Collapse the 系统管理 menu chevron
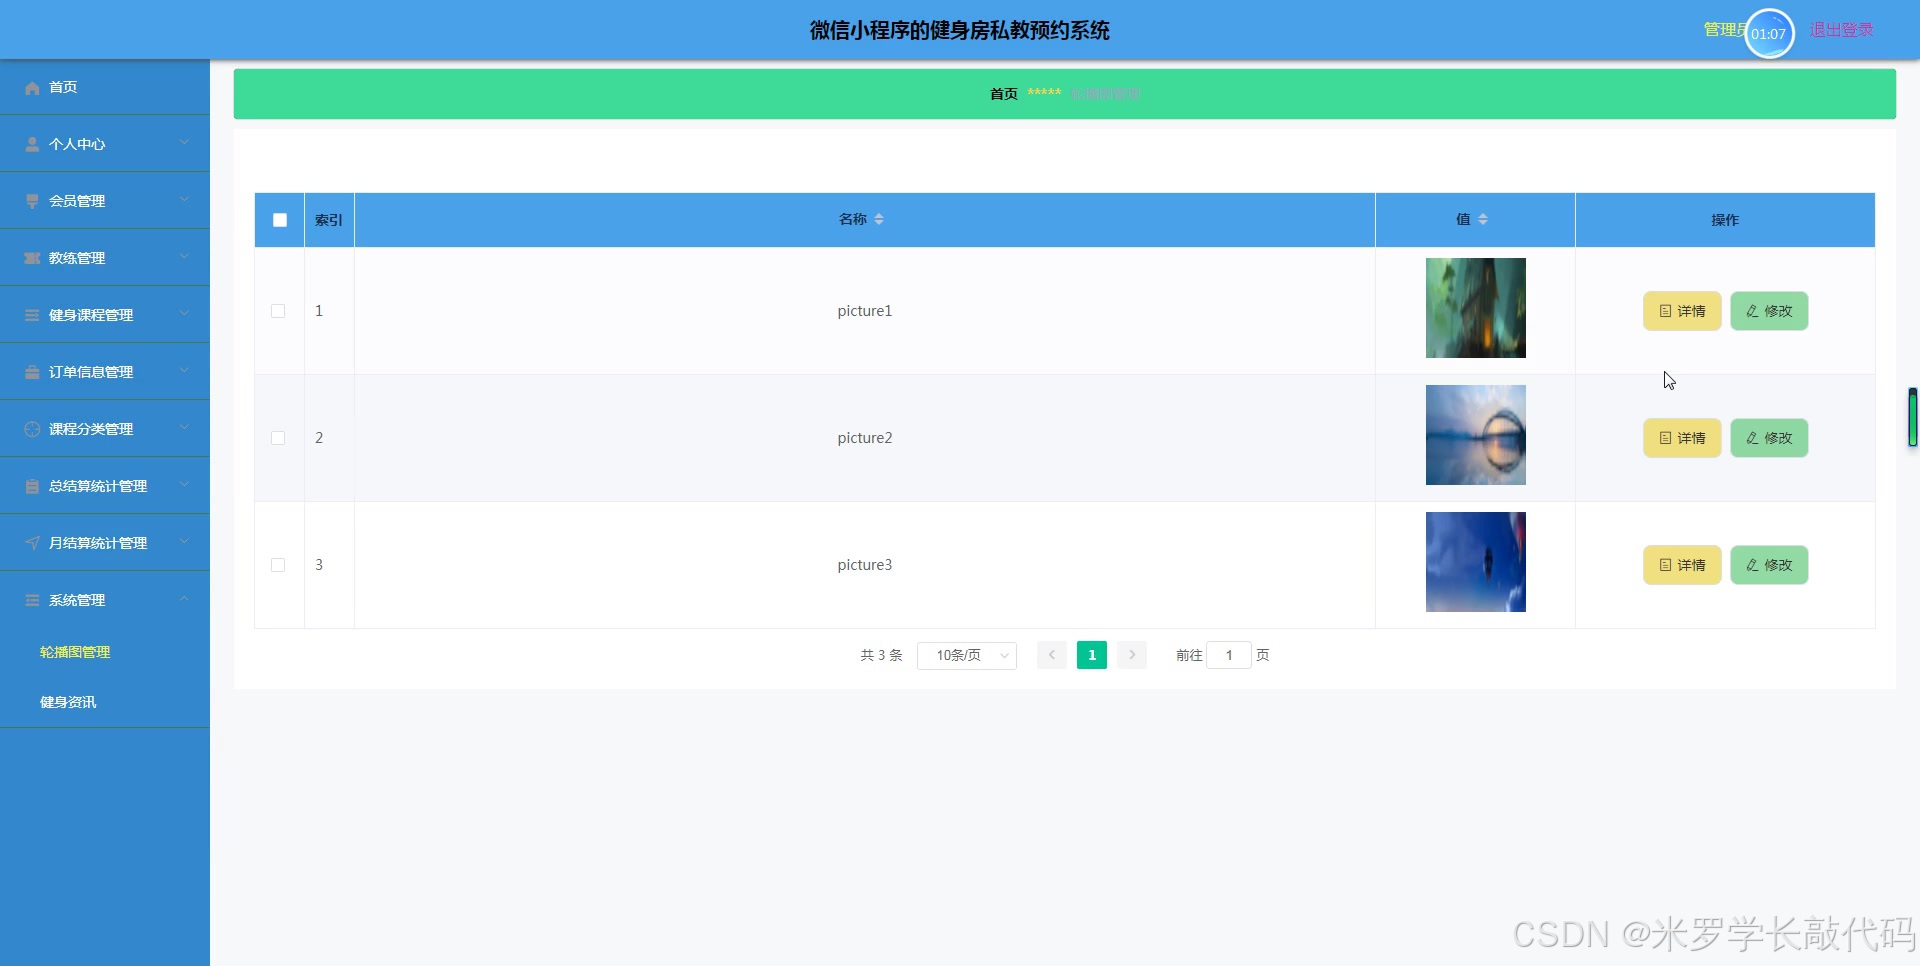Viewport: 1920px width, 966px height. pyautogui.click(x=184, y=600)
